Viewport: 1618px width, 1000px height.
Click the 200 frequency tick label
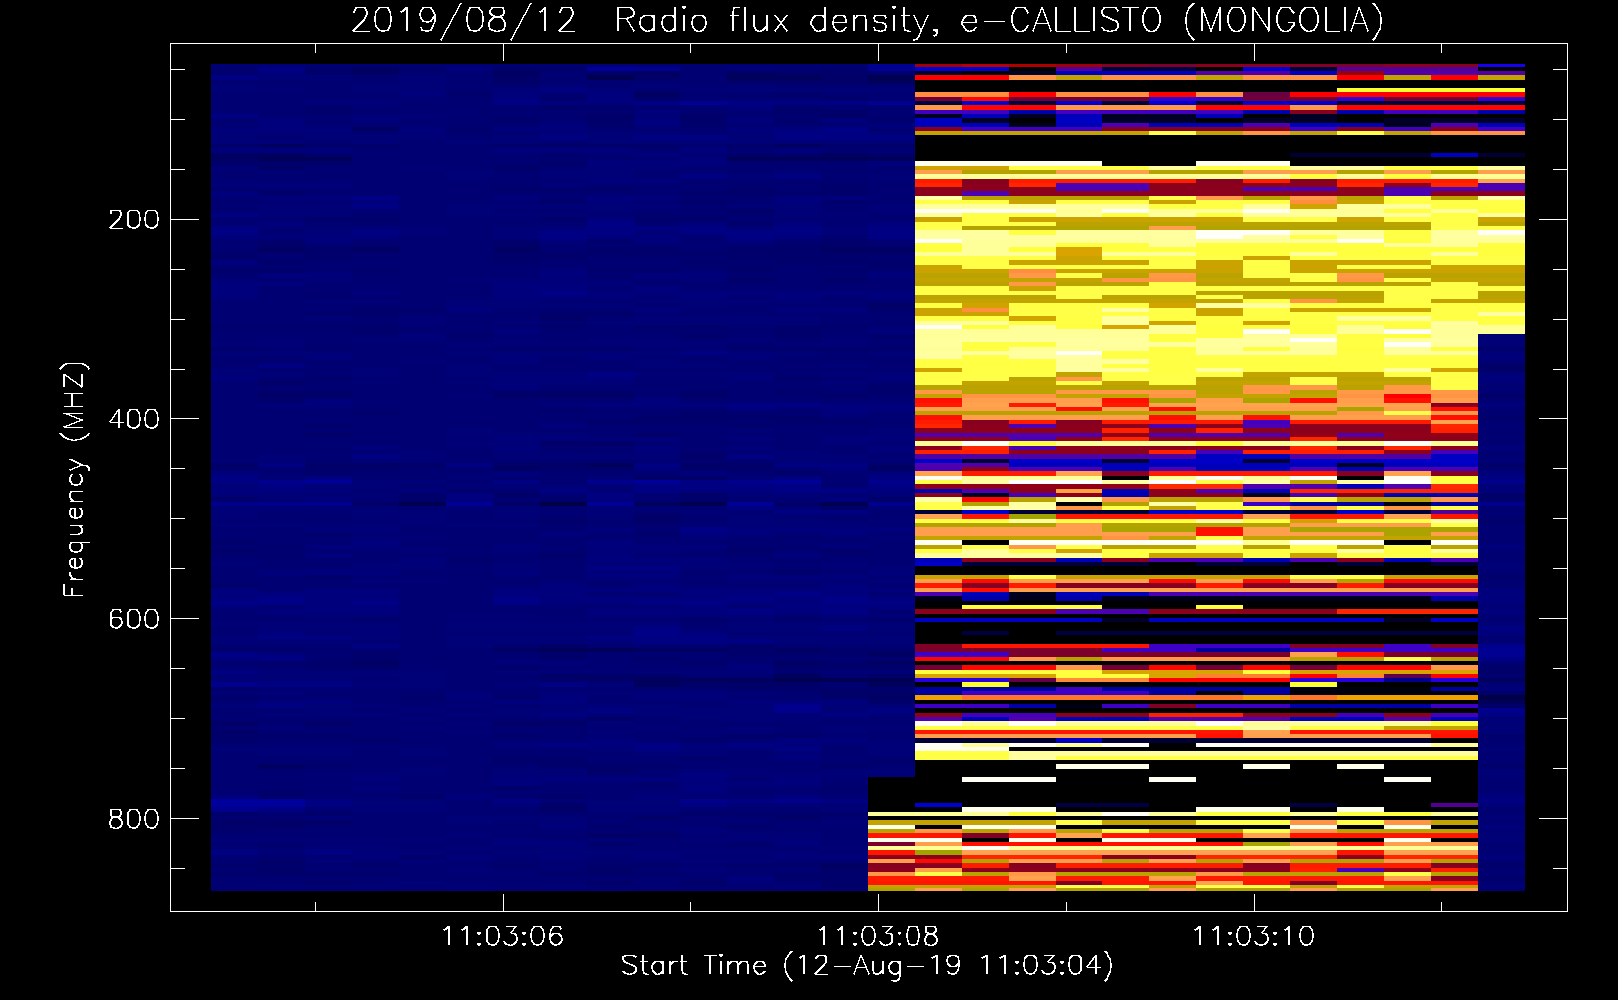(x=134, y=219)
